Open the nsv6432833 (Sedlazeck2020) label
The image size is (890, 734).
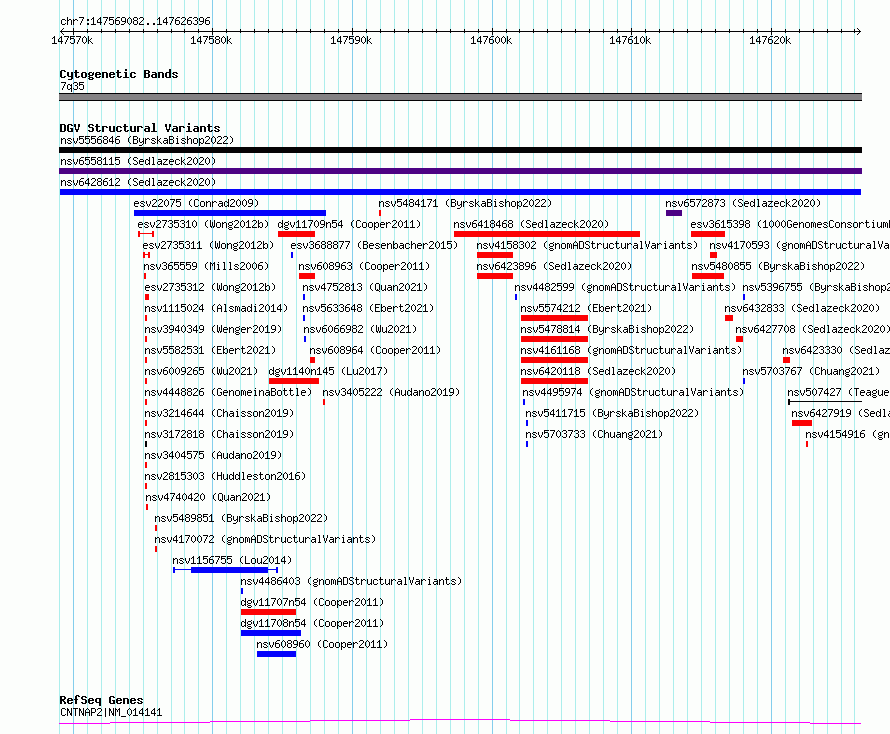pyautogui.click(x=802, y=308)
